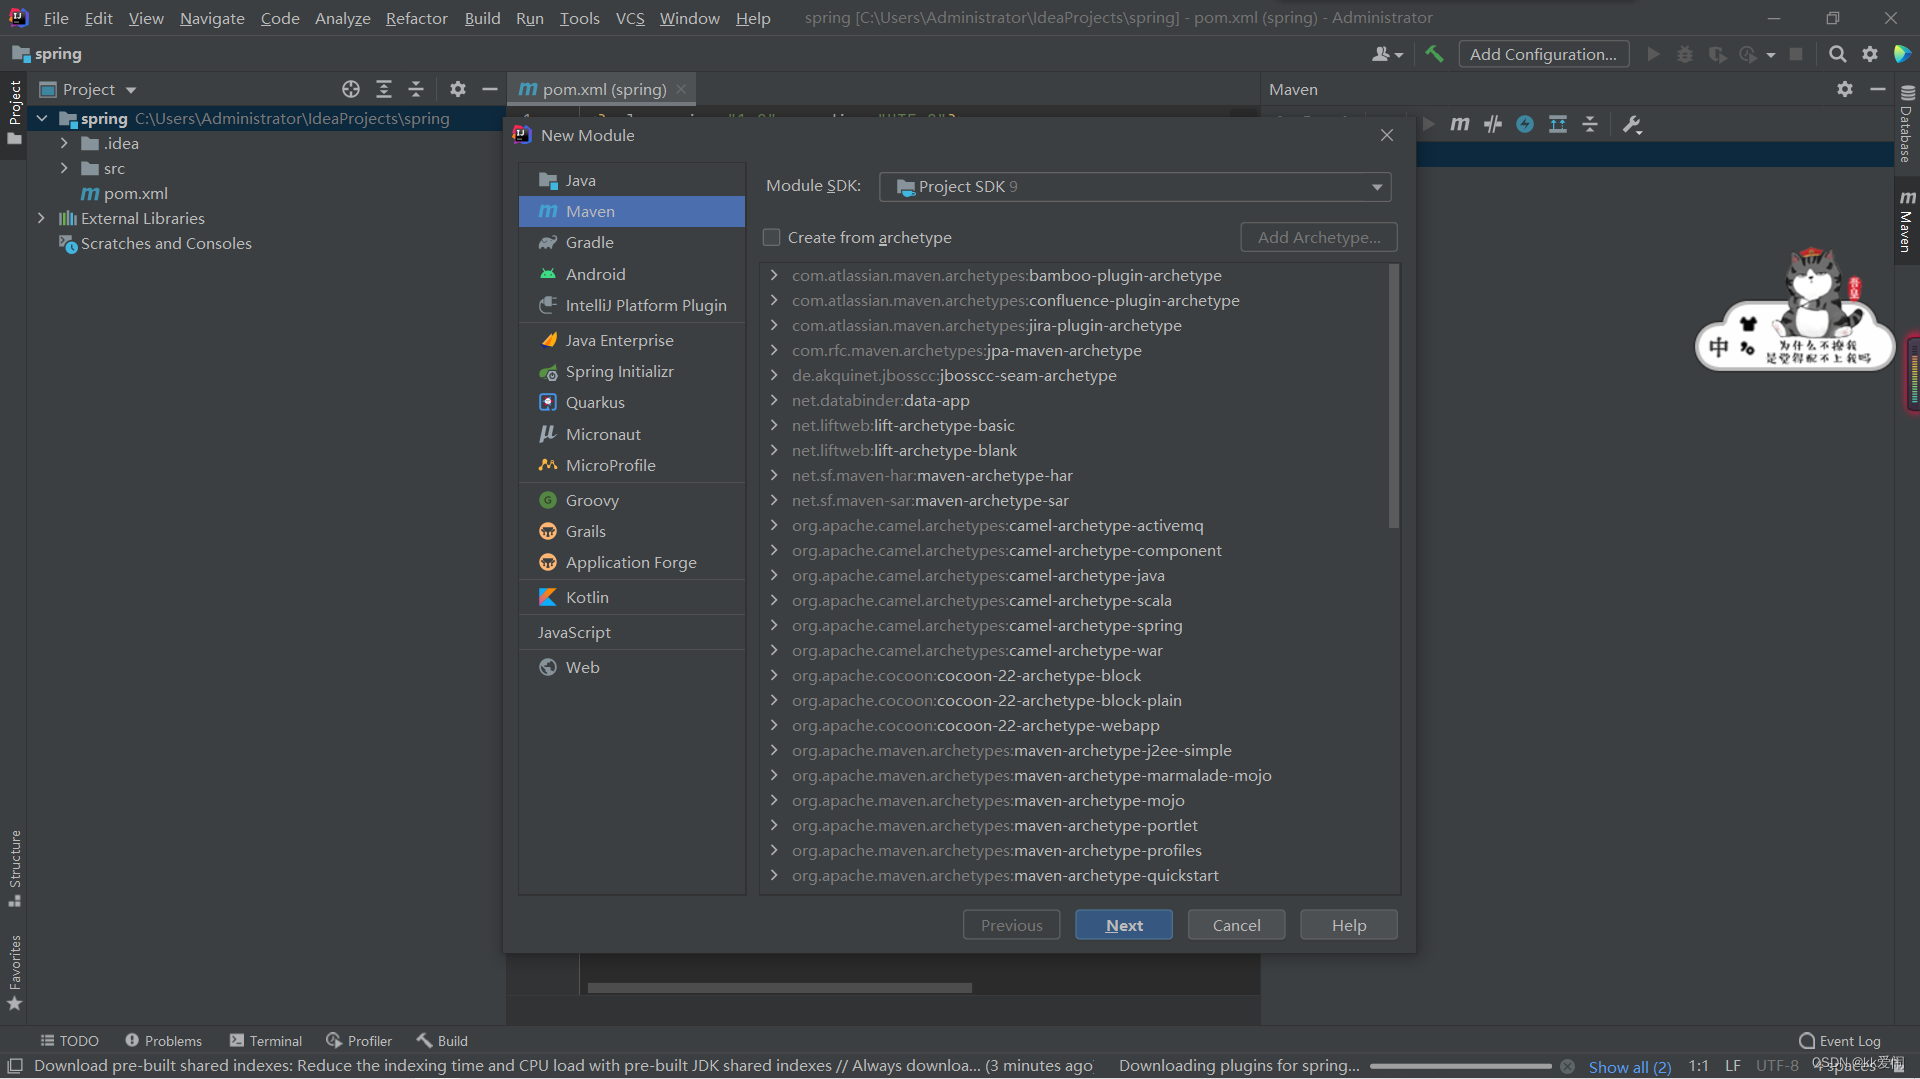
Task: Select Micronaut module type
Action: 631,434
